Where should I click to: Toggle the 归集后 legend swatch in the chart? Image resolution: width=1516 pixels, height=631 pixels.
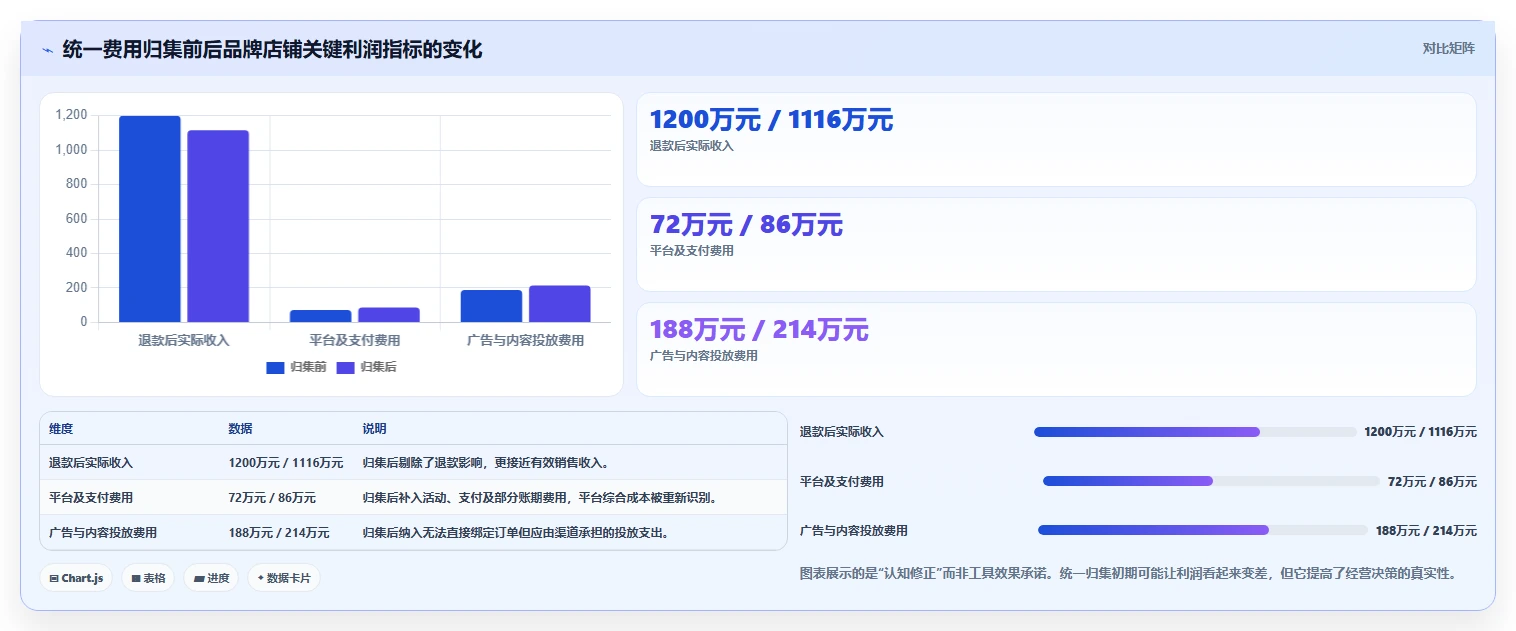pos(345,367)
